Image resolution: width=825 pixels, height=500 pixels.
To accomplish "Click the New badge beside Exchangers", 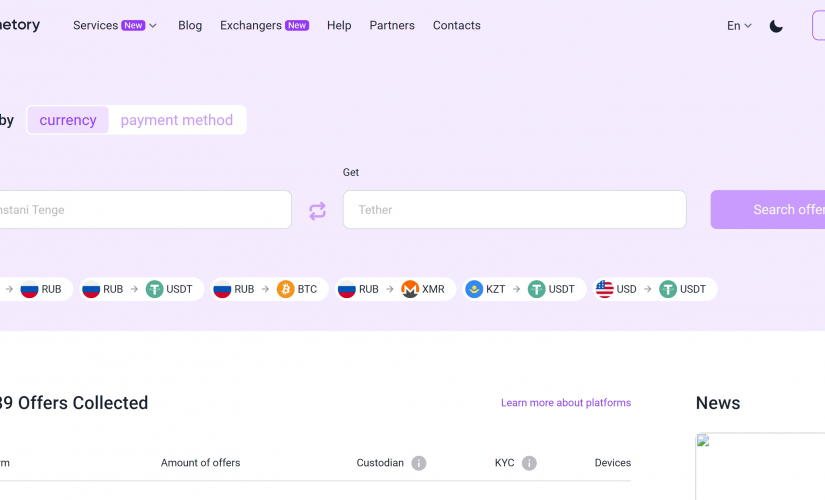I will 297,25.
